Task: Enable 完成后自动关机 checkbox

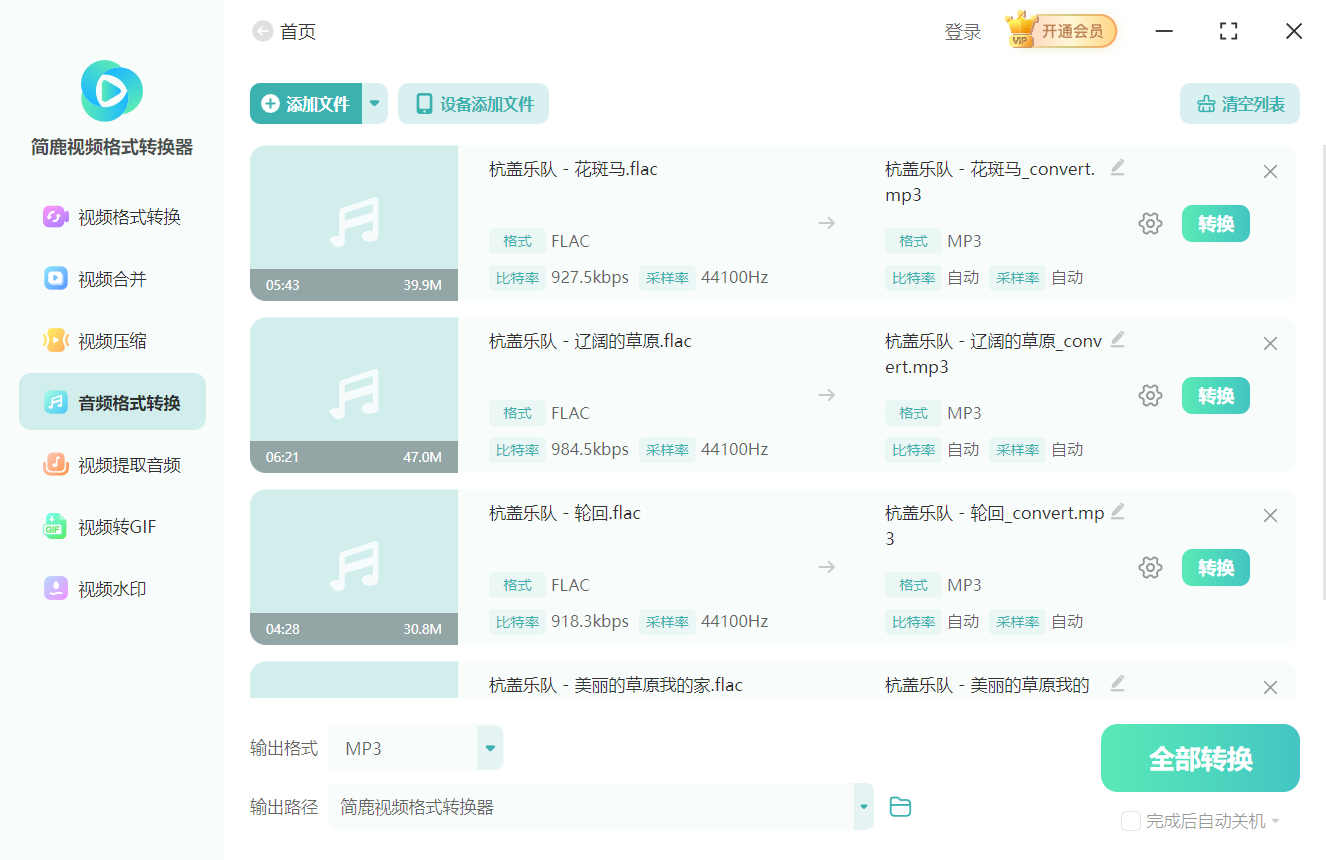Action: [x=1131, y=821]
